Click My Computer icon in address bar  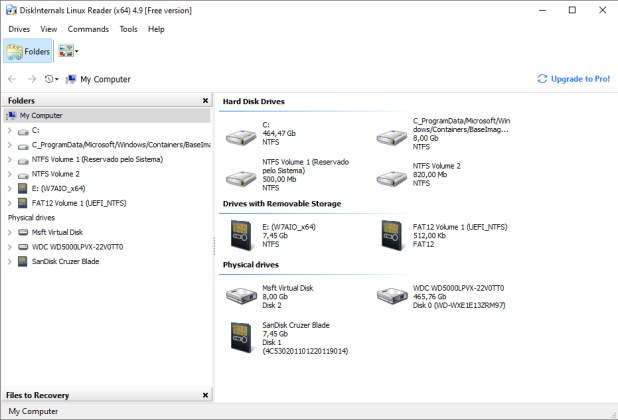[x=71, y=79]
